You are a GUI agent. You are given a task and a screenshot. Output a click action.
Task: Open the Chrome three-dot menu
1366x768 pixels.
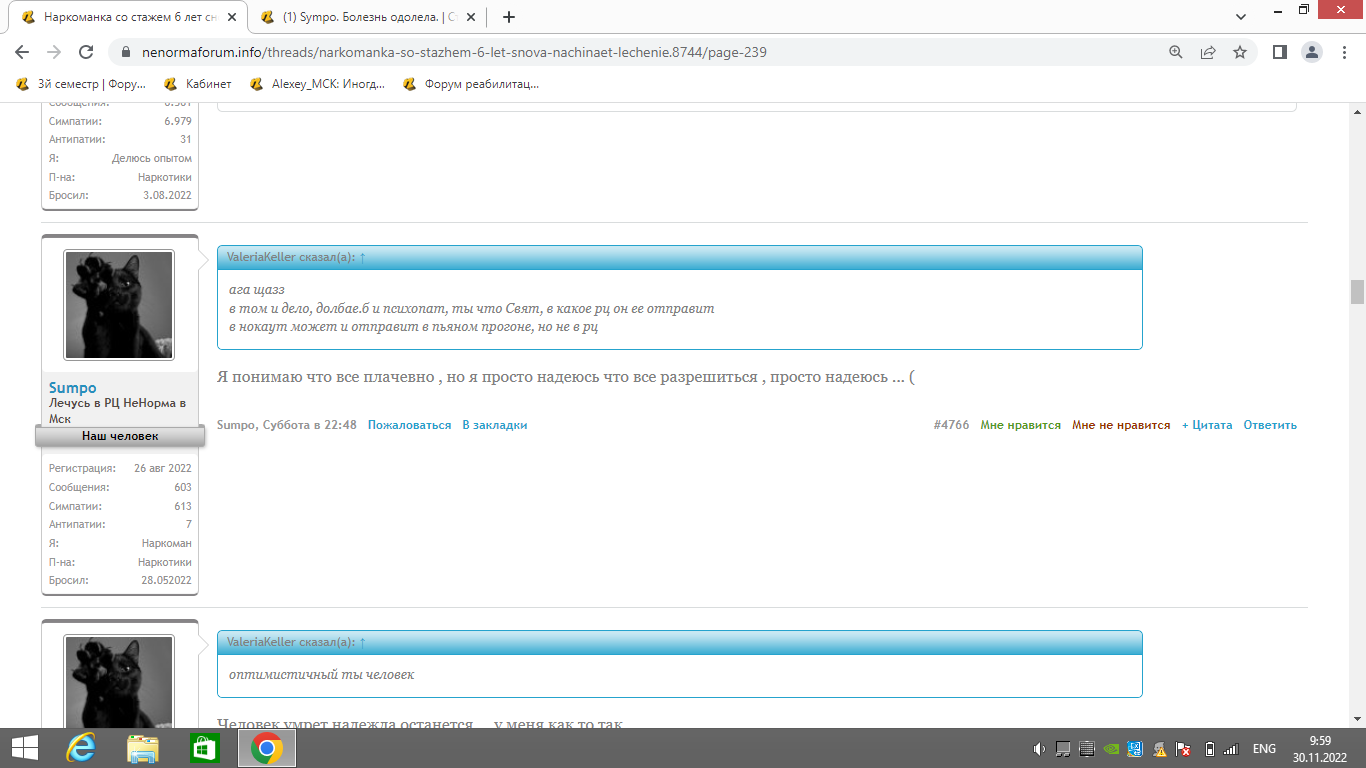tap(1344, 52)
